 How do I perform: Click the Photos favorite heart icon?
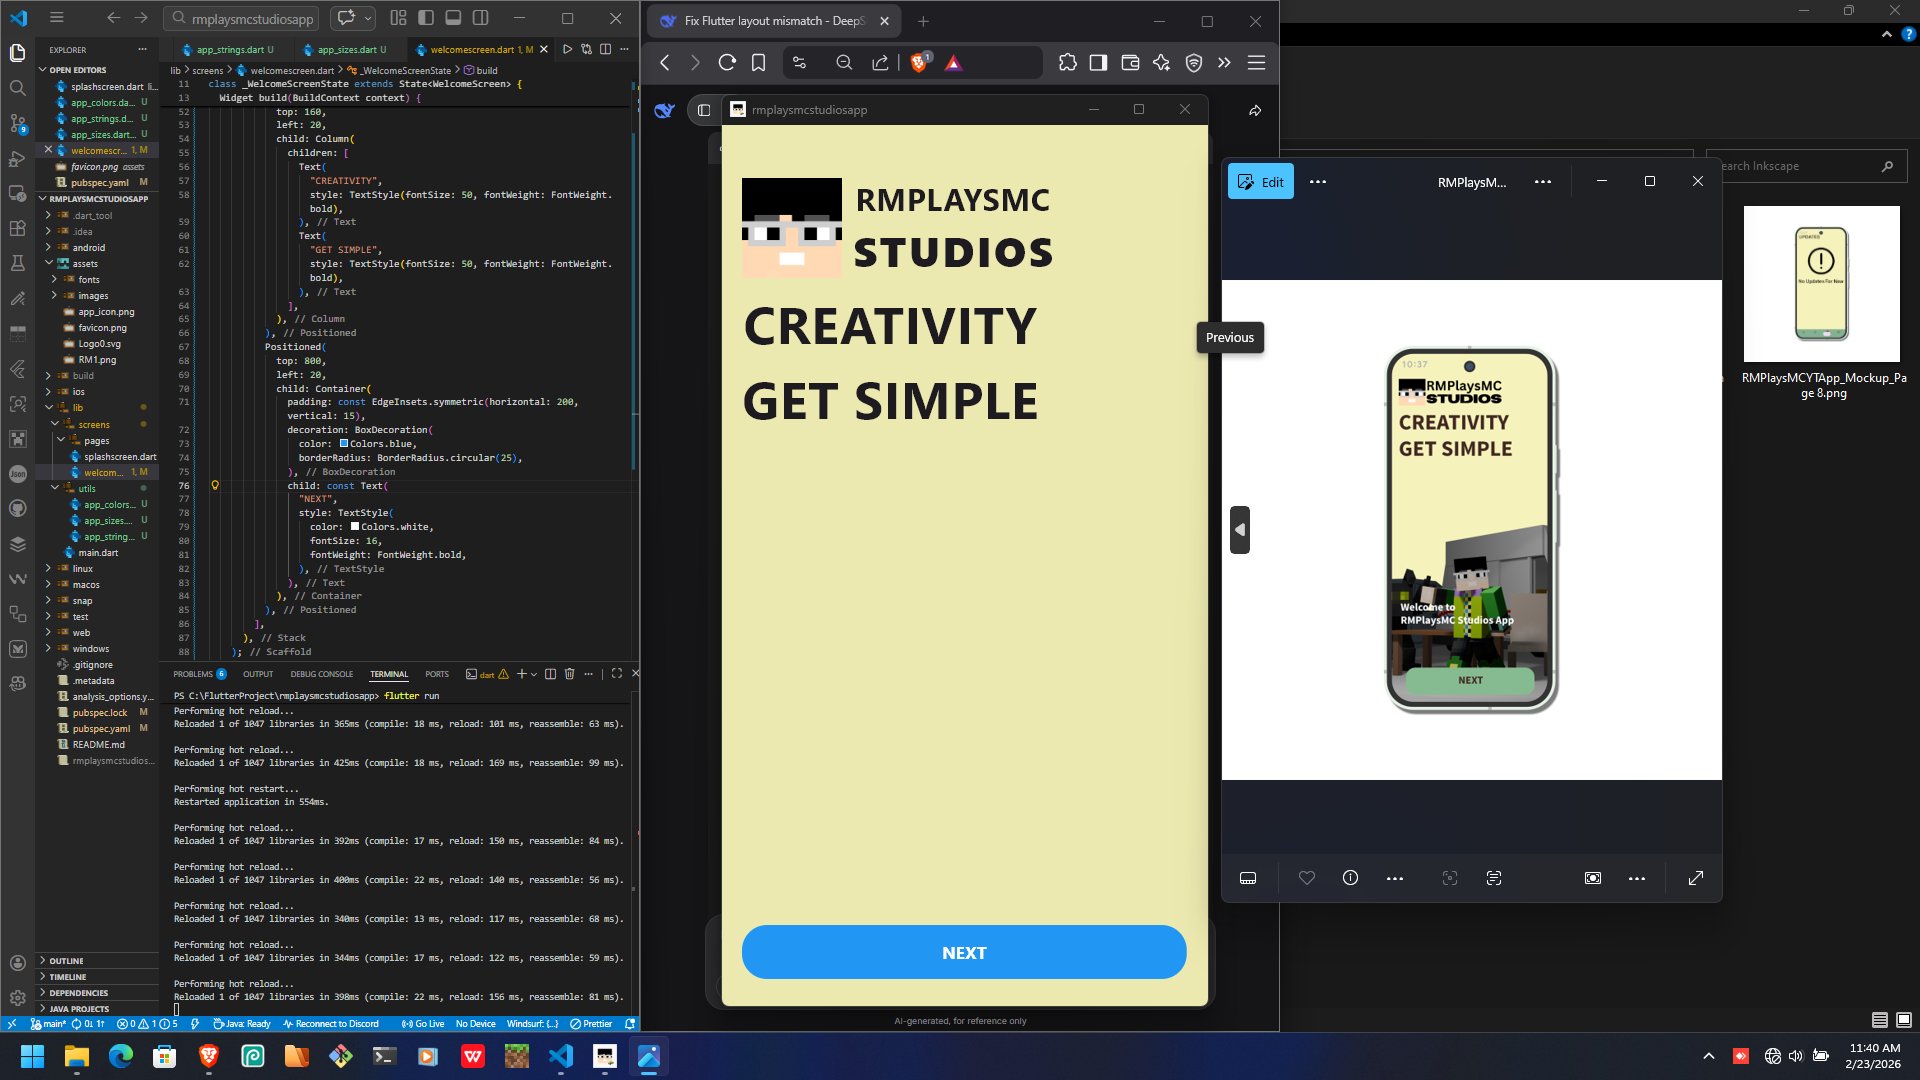(x=1306, y=878)
